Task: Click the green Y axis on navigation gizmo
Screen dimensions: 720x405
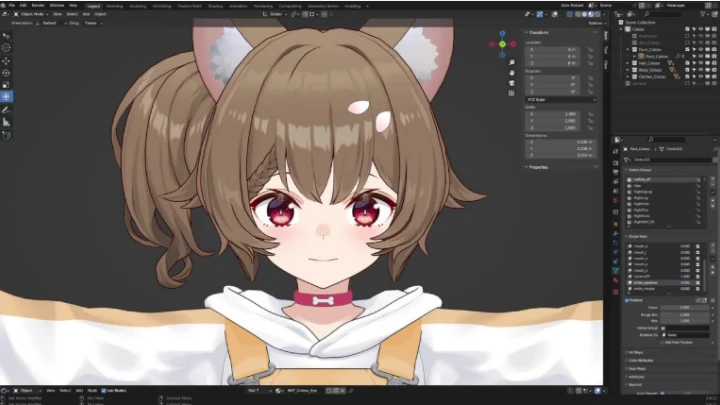Action: tap(502, 44)
